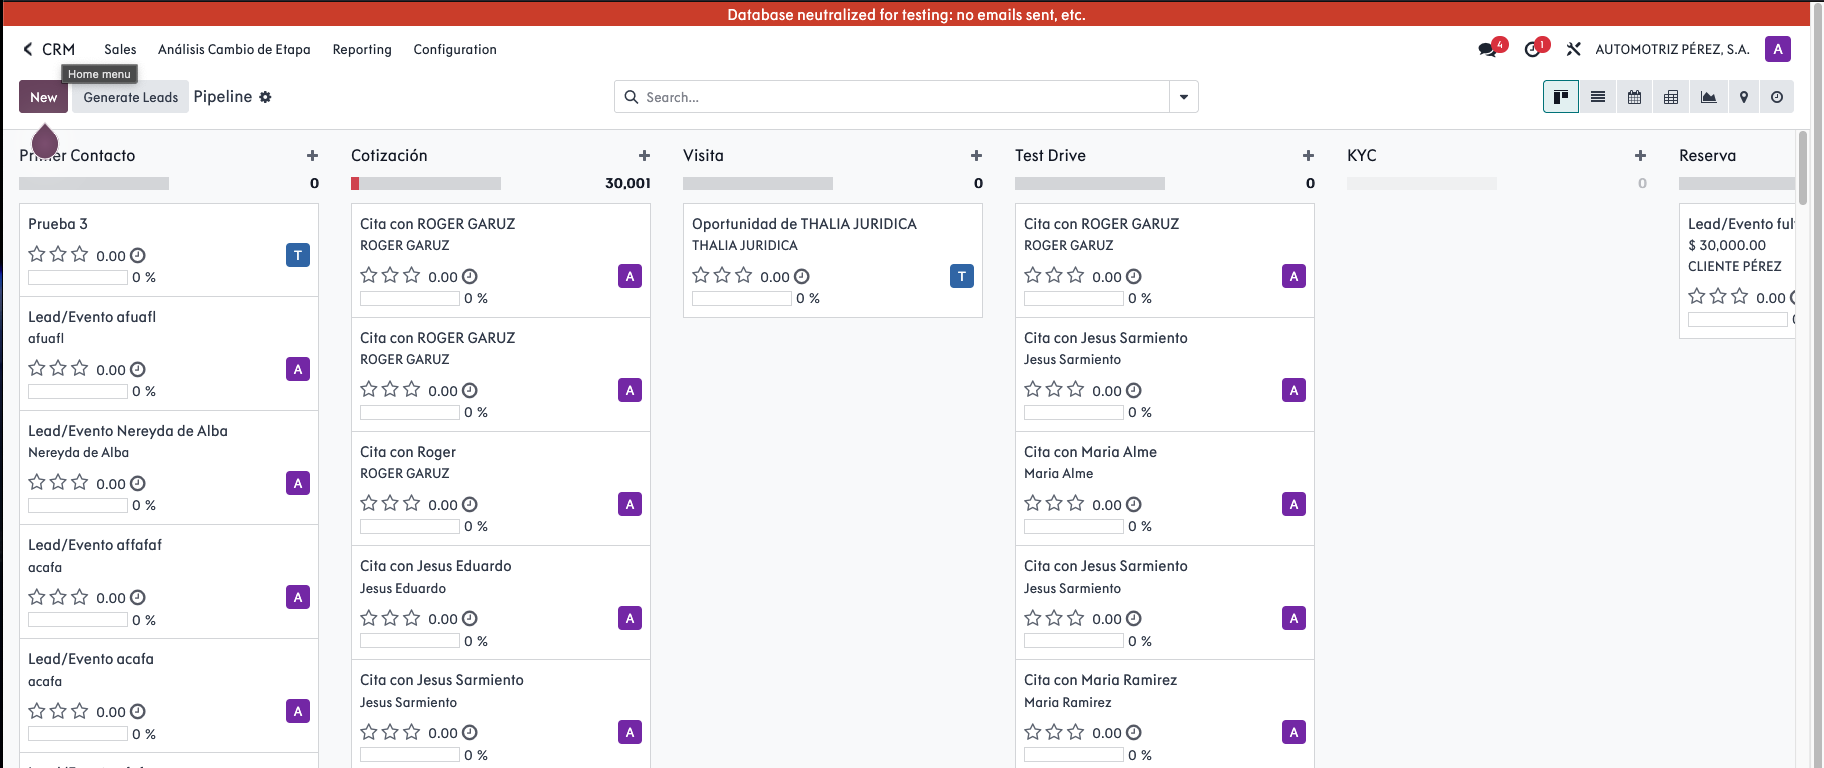
Task: Switch to the pivot table view
Action: pyautogui.click(x=1671, y=97)
